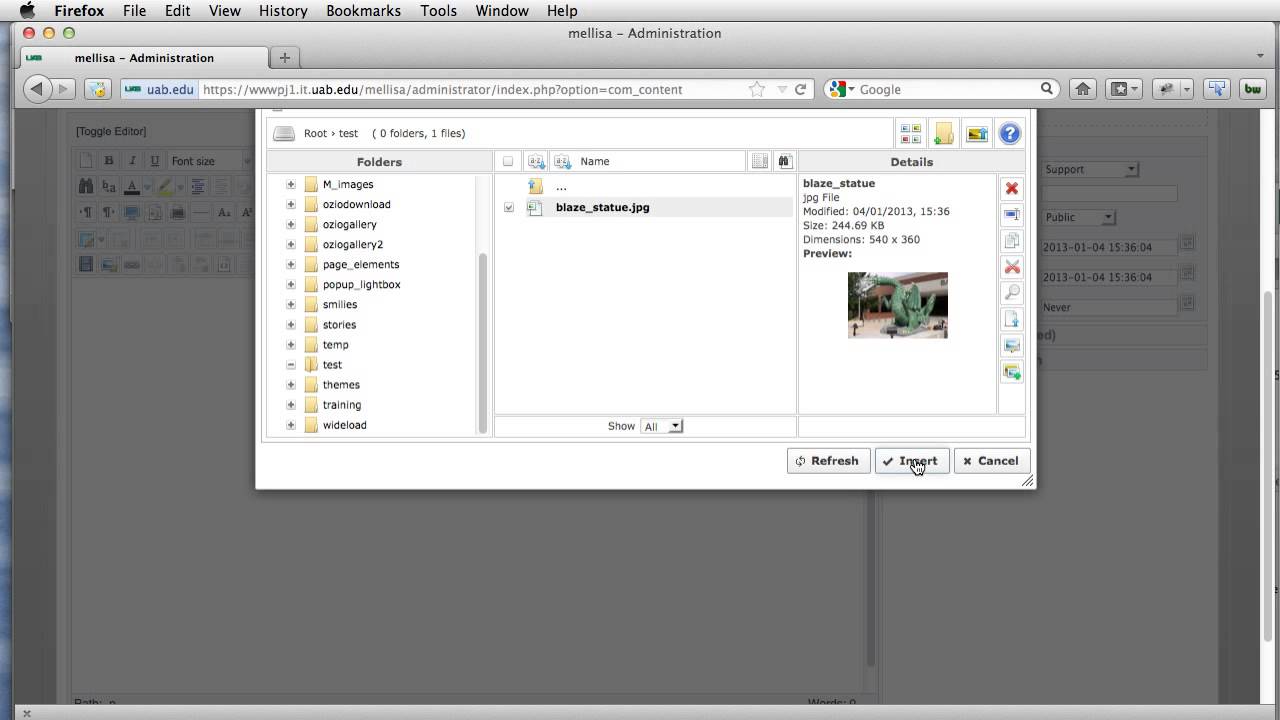Open a new browser tab

click(x=284, y=57)
